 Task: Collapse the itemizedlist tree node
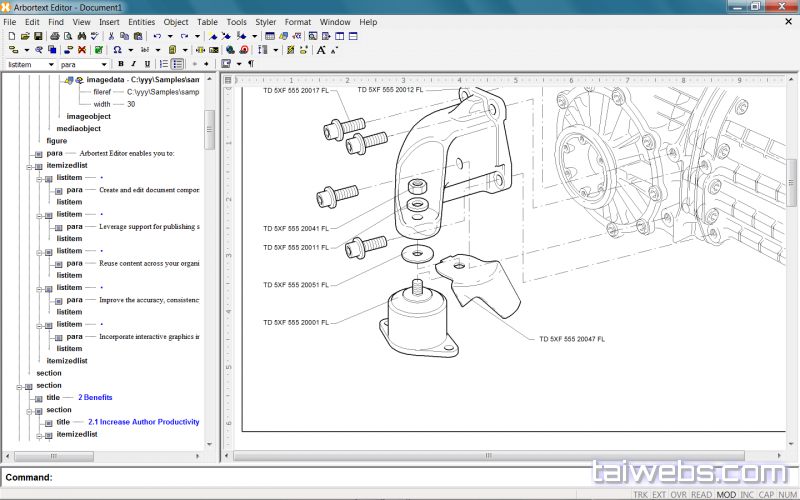[x=29, y=166]
